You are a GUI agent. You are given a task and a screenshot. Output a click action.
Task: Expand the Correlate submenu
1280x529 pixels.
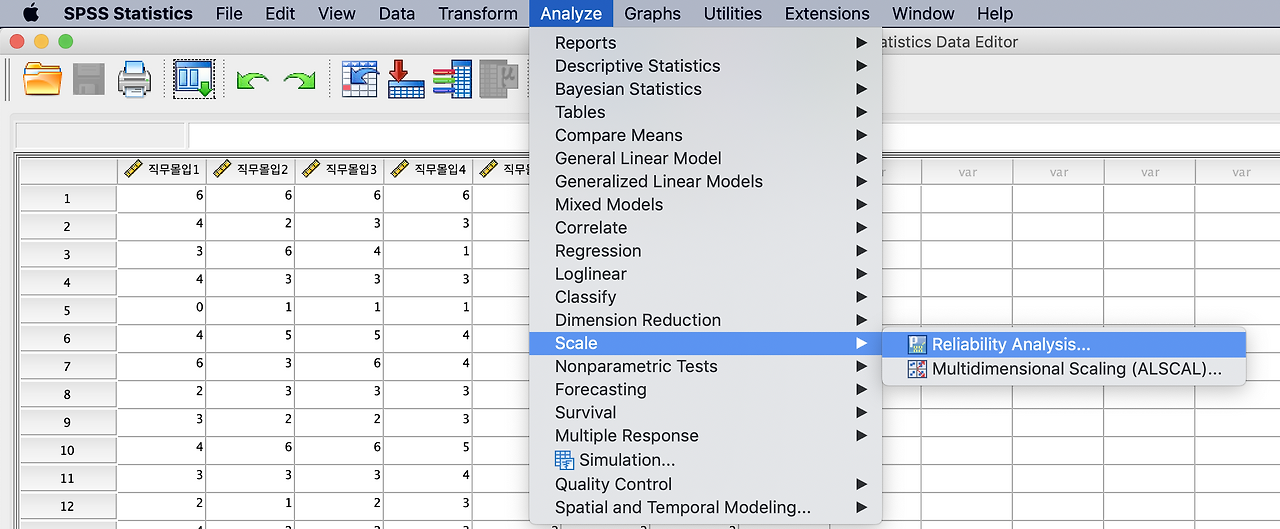705,227
